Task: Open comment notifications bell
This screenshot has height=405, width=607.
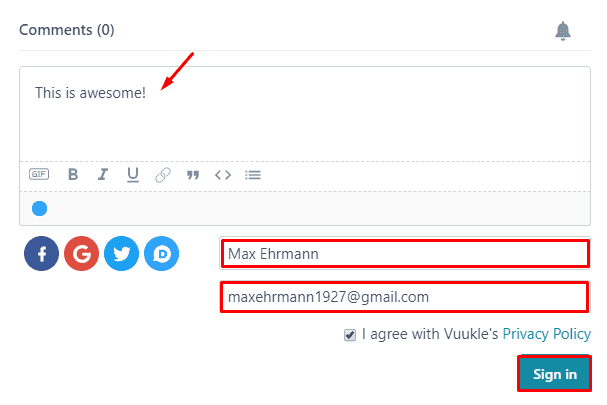Action: [x=563, y=31]
